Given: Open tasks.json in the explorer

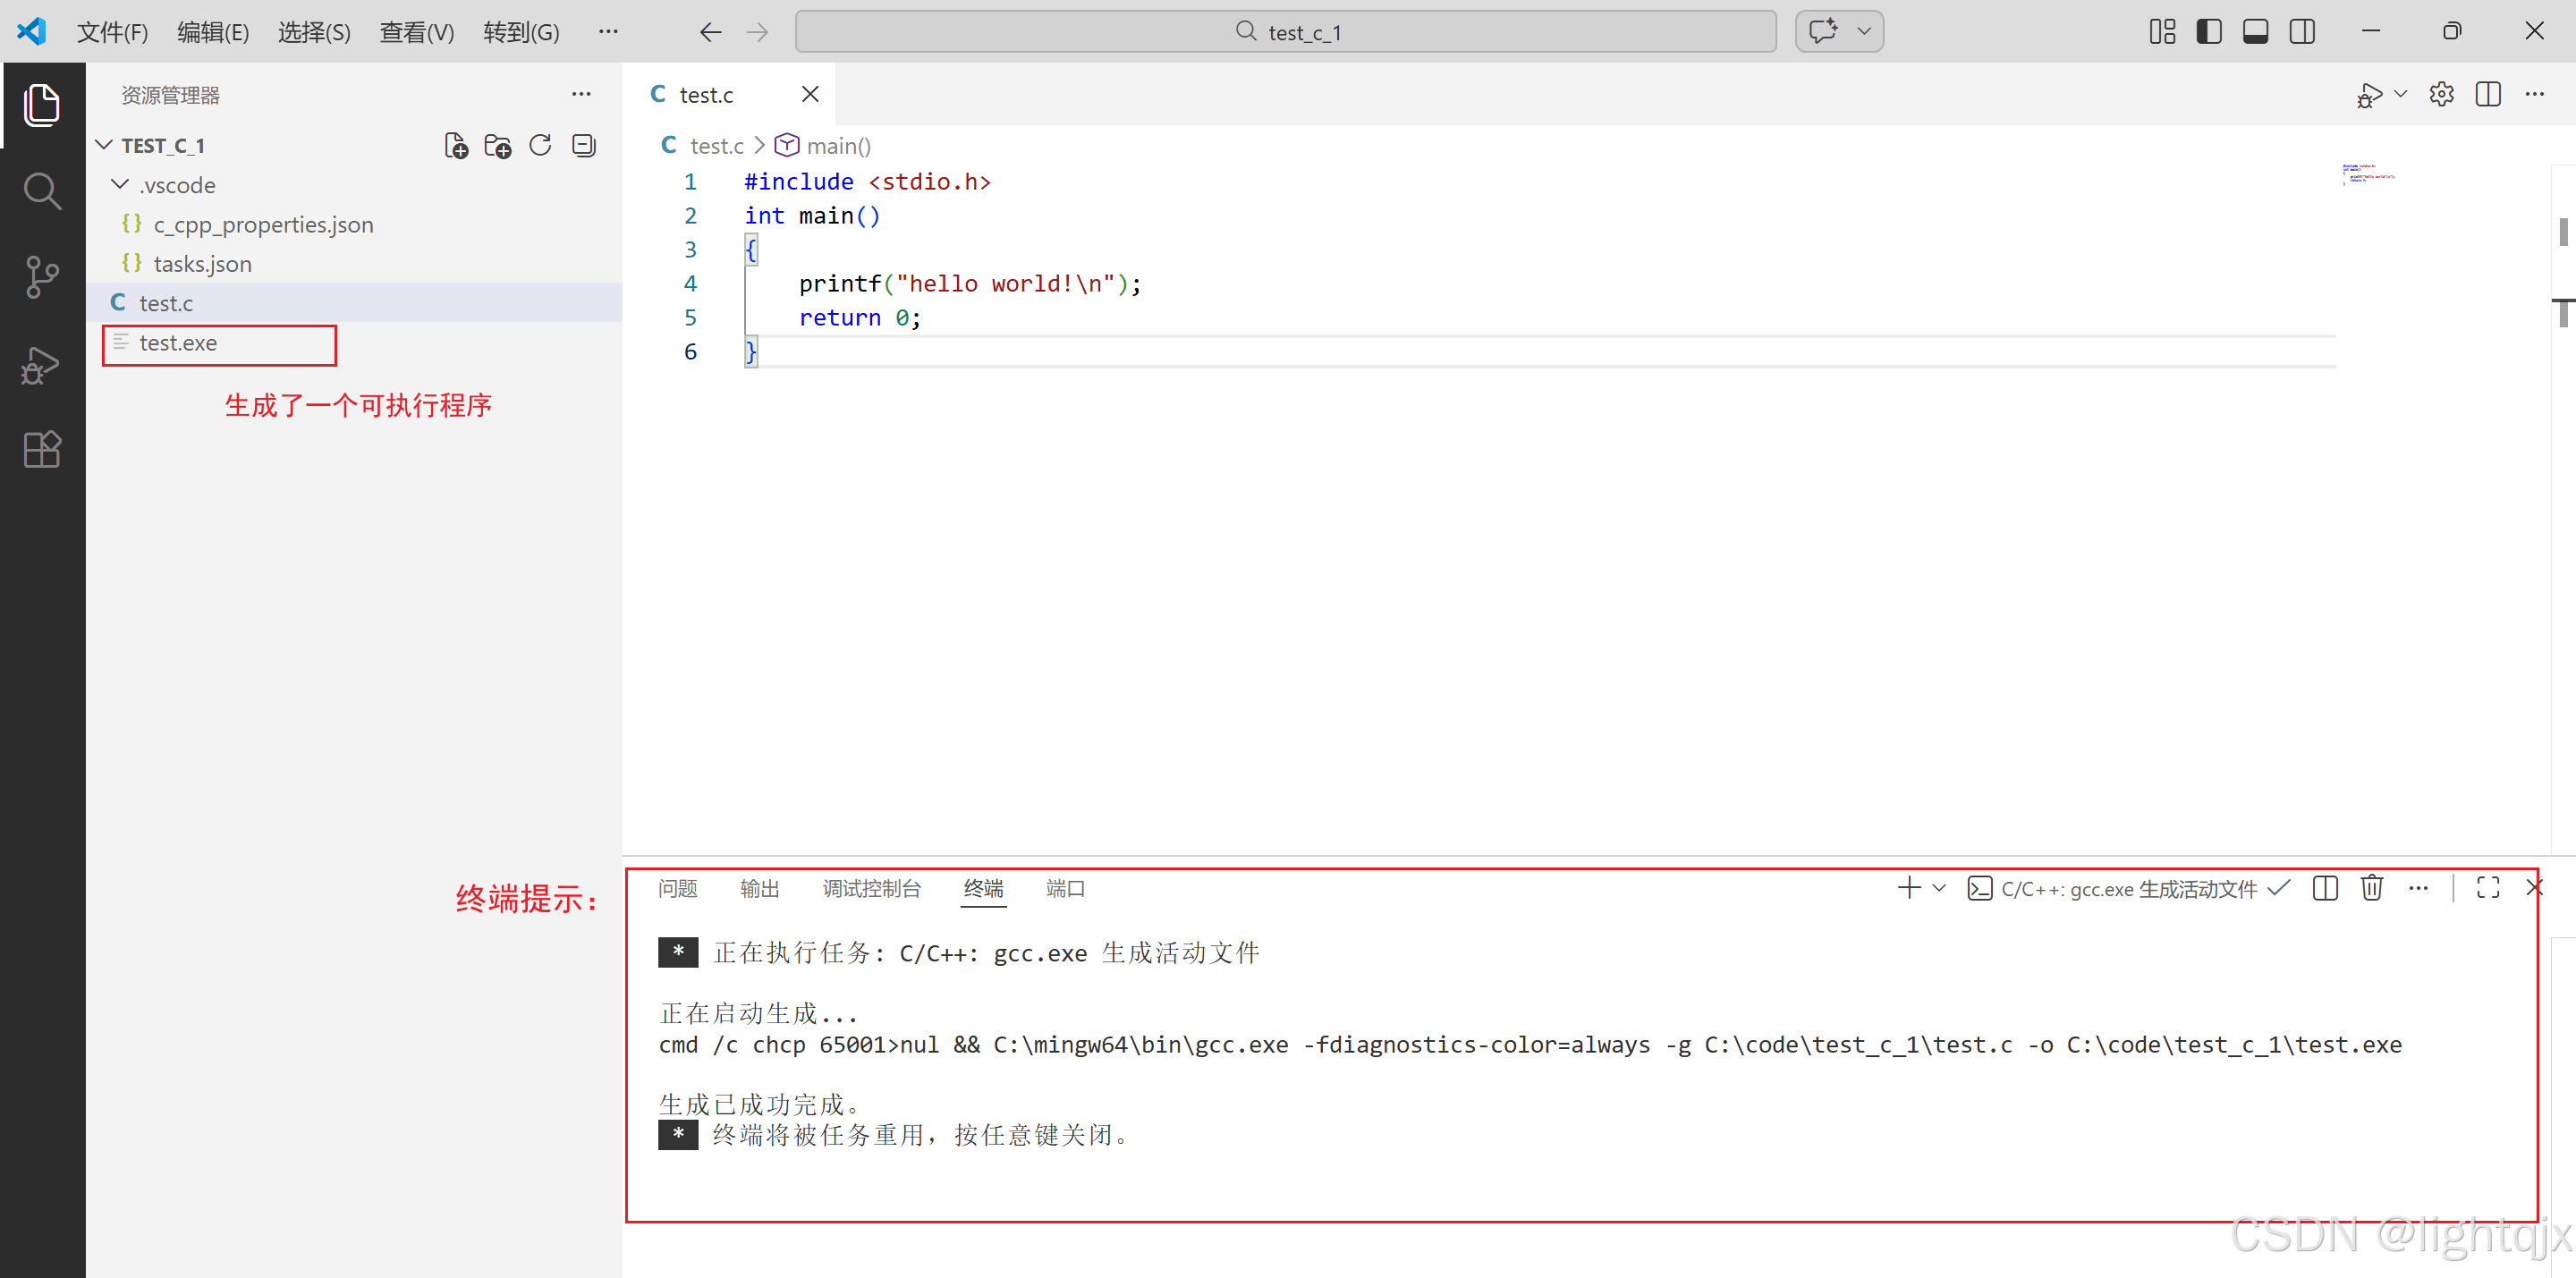Looking at the screenshot, I should tap(202, 264).
